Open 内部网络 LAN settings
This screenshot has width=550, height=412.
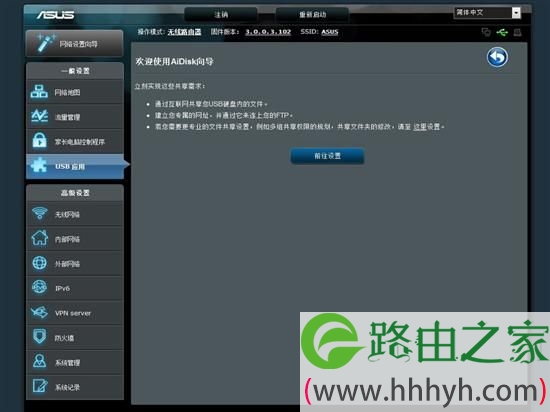(x=75, y=239)
